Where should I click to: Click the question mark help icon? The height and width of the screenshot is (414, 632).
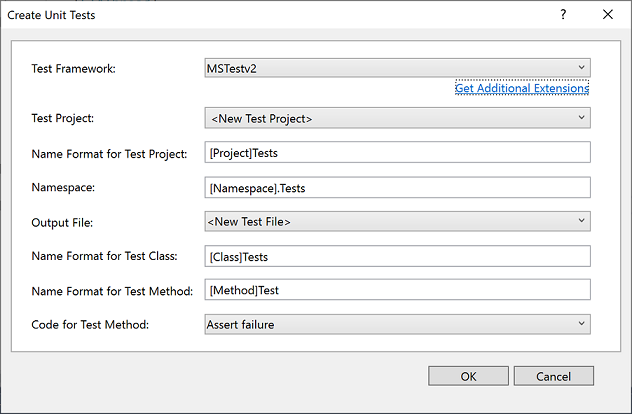click(563, 15)
